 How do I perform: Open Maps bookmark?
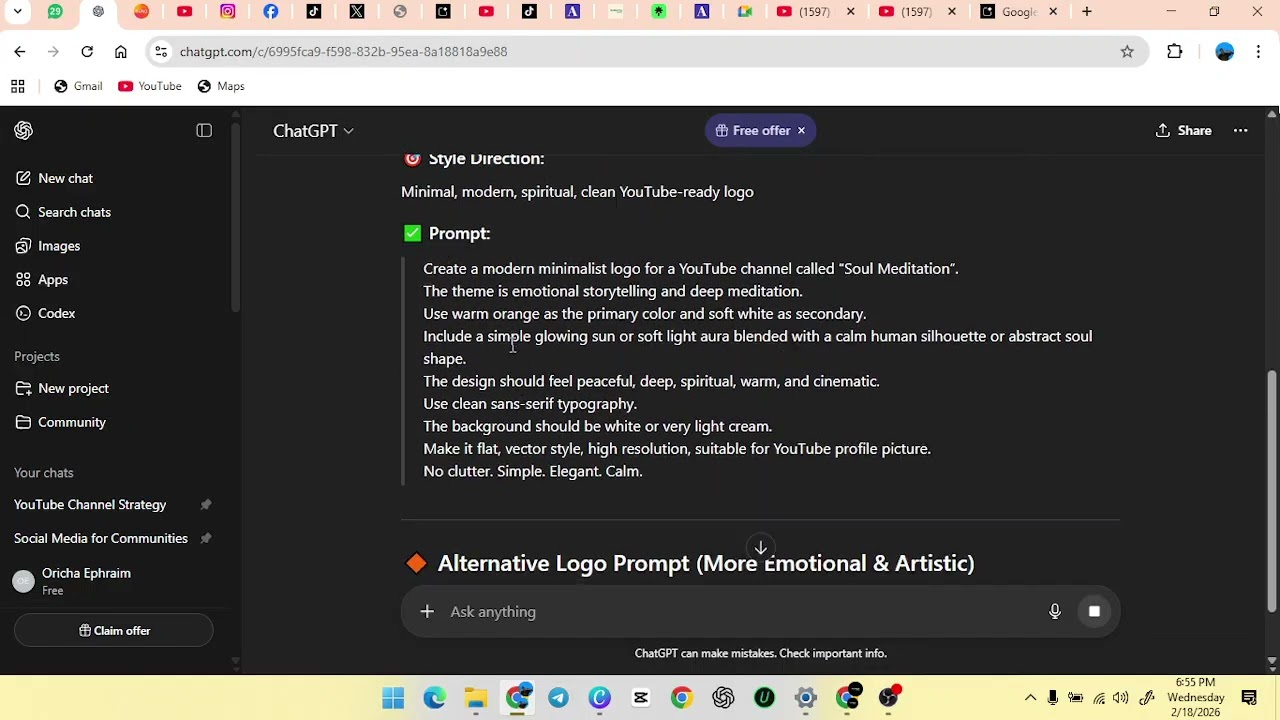[221, 86]
